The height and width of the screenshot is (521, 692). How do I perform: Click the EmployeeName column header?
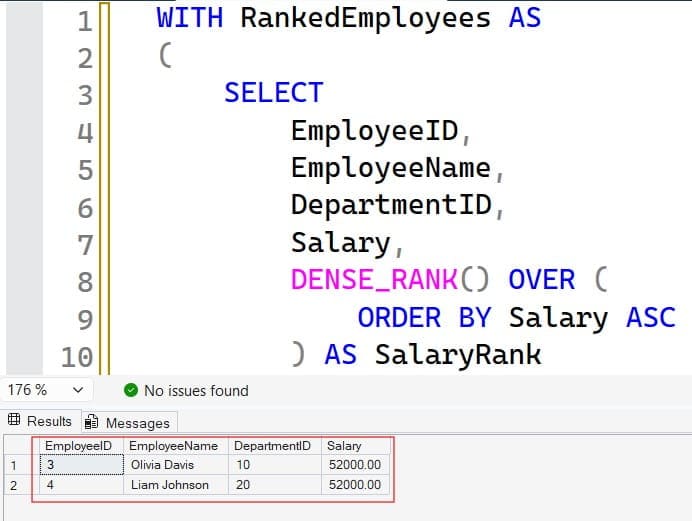click(176, 446)
